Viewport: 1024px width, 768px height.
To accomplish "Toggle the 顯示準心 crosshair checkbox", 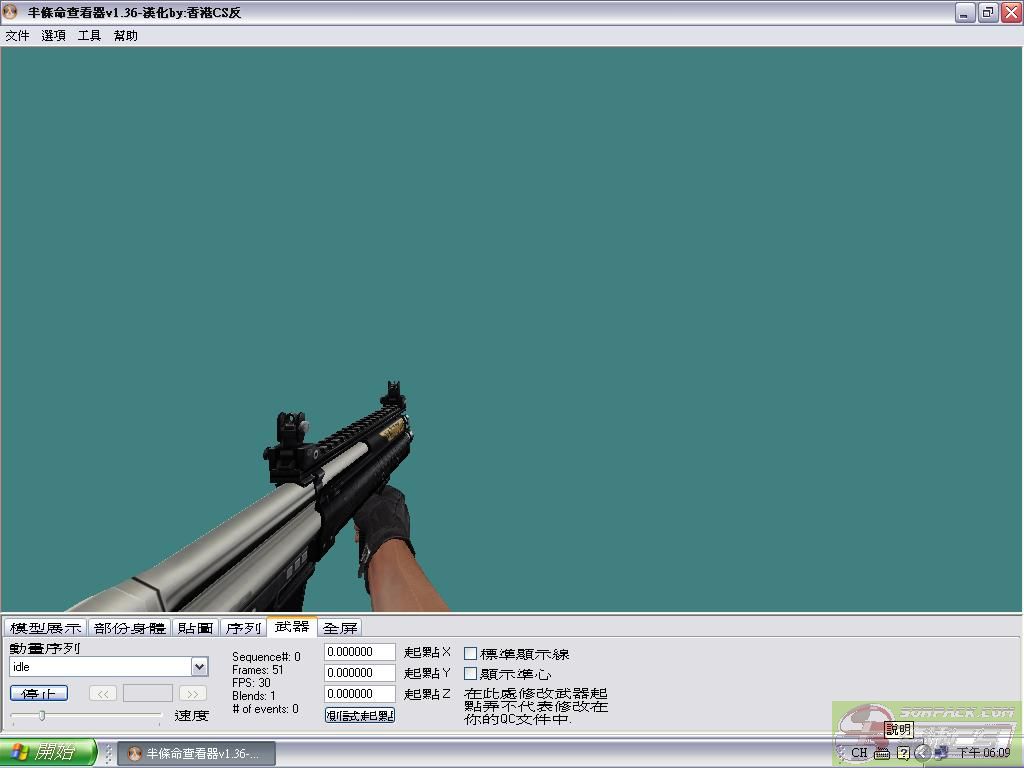I will (470, 673).
